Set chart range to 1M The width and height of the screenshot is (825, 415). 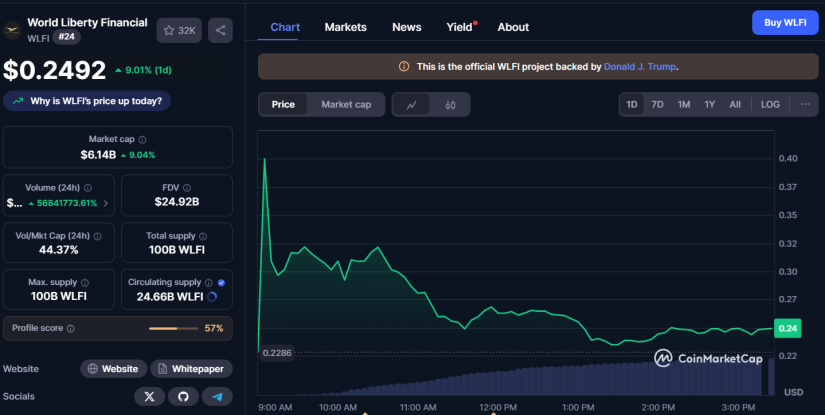[x=683, y=104]
